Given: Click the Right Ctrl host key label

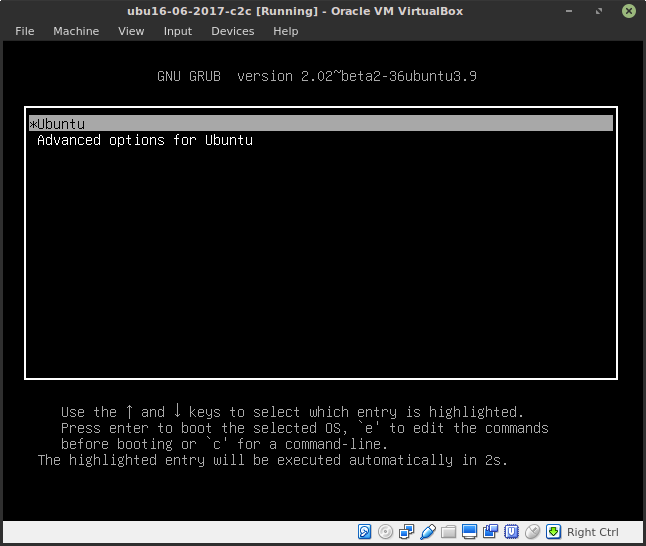Looking at the screenshot, I should [x=592, y=532].
